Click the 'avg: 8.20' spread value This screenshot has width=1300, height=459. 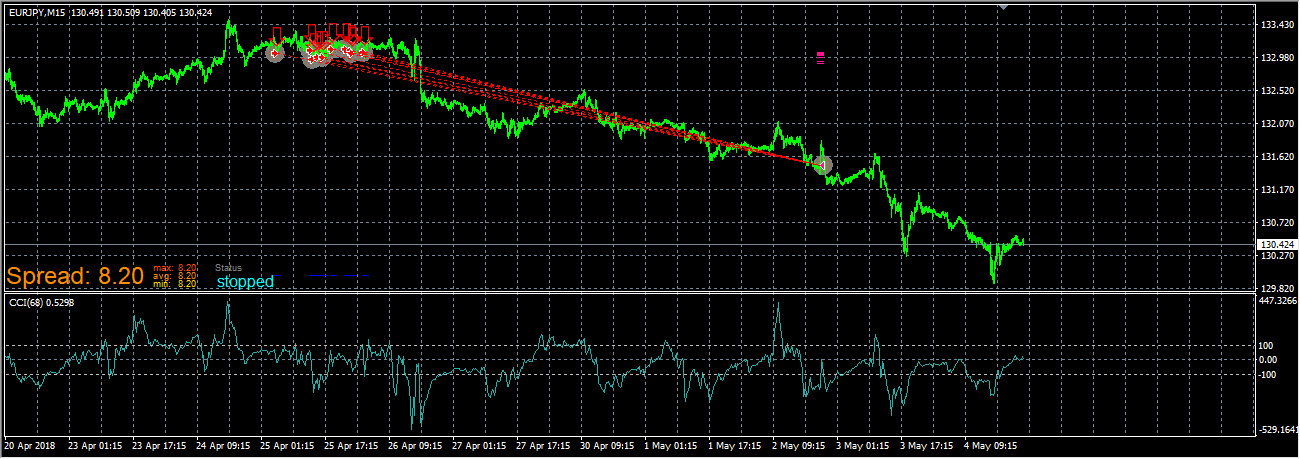(x=175, y=276)
